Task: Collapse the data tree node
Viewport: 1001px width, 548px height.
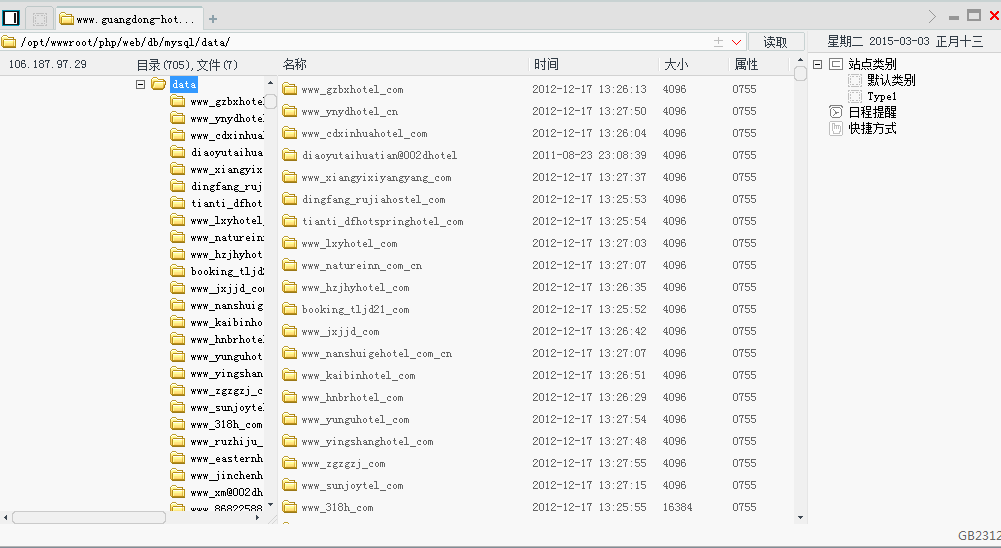Action: pos(140,84)
